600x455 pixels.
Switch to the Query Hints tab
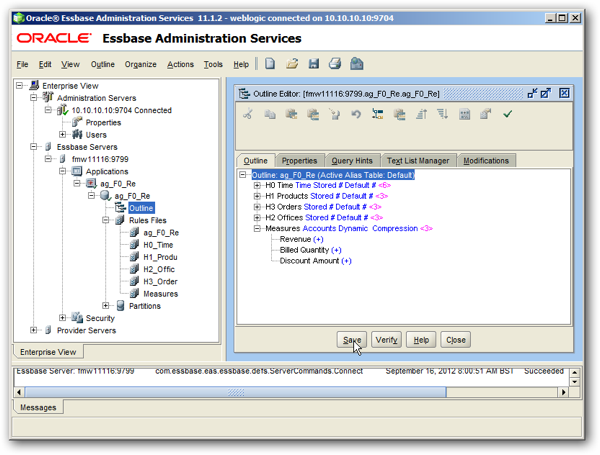(x=352, y=161)
